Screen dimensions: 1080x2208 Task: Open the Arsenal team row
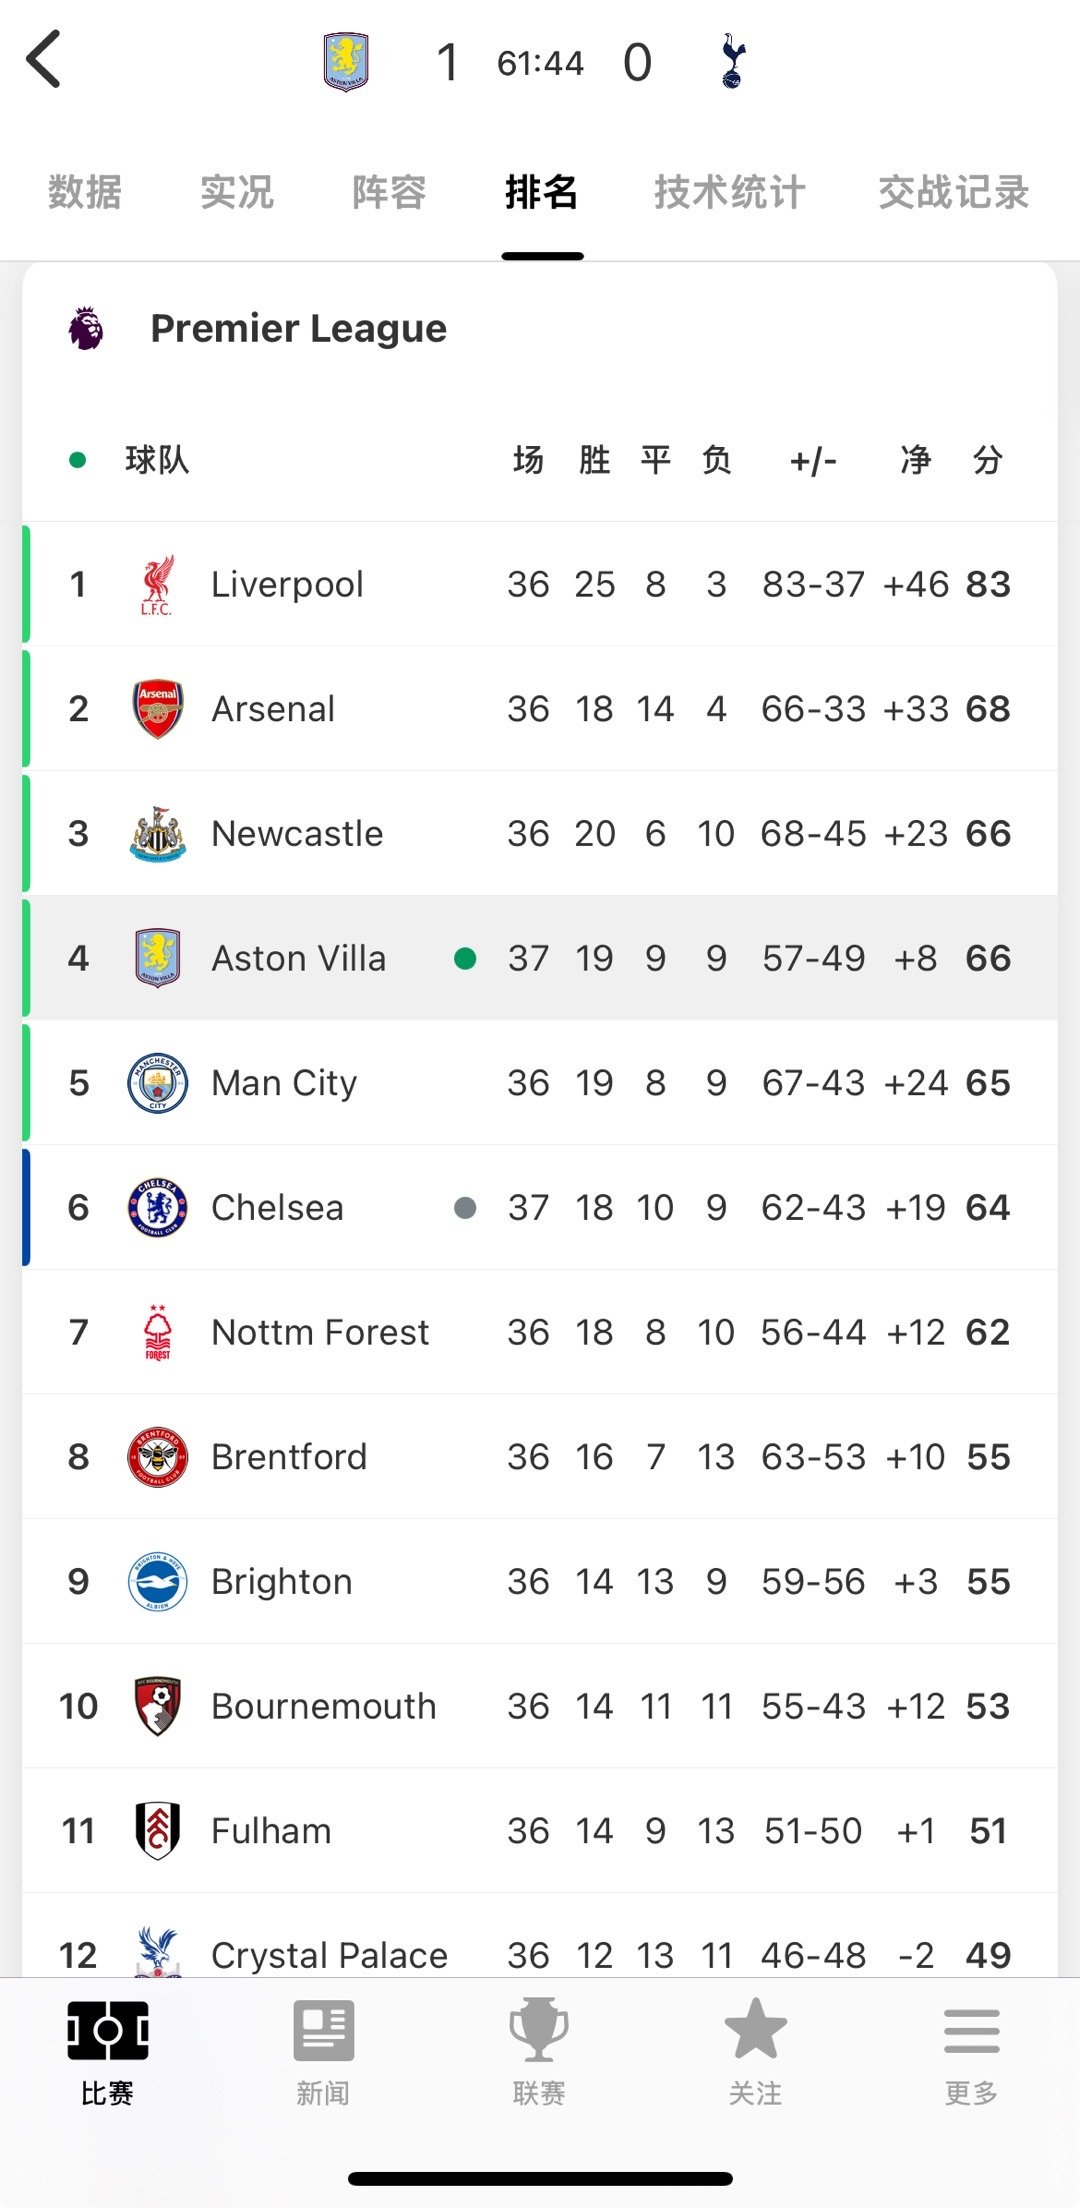tap(540, 709)
